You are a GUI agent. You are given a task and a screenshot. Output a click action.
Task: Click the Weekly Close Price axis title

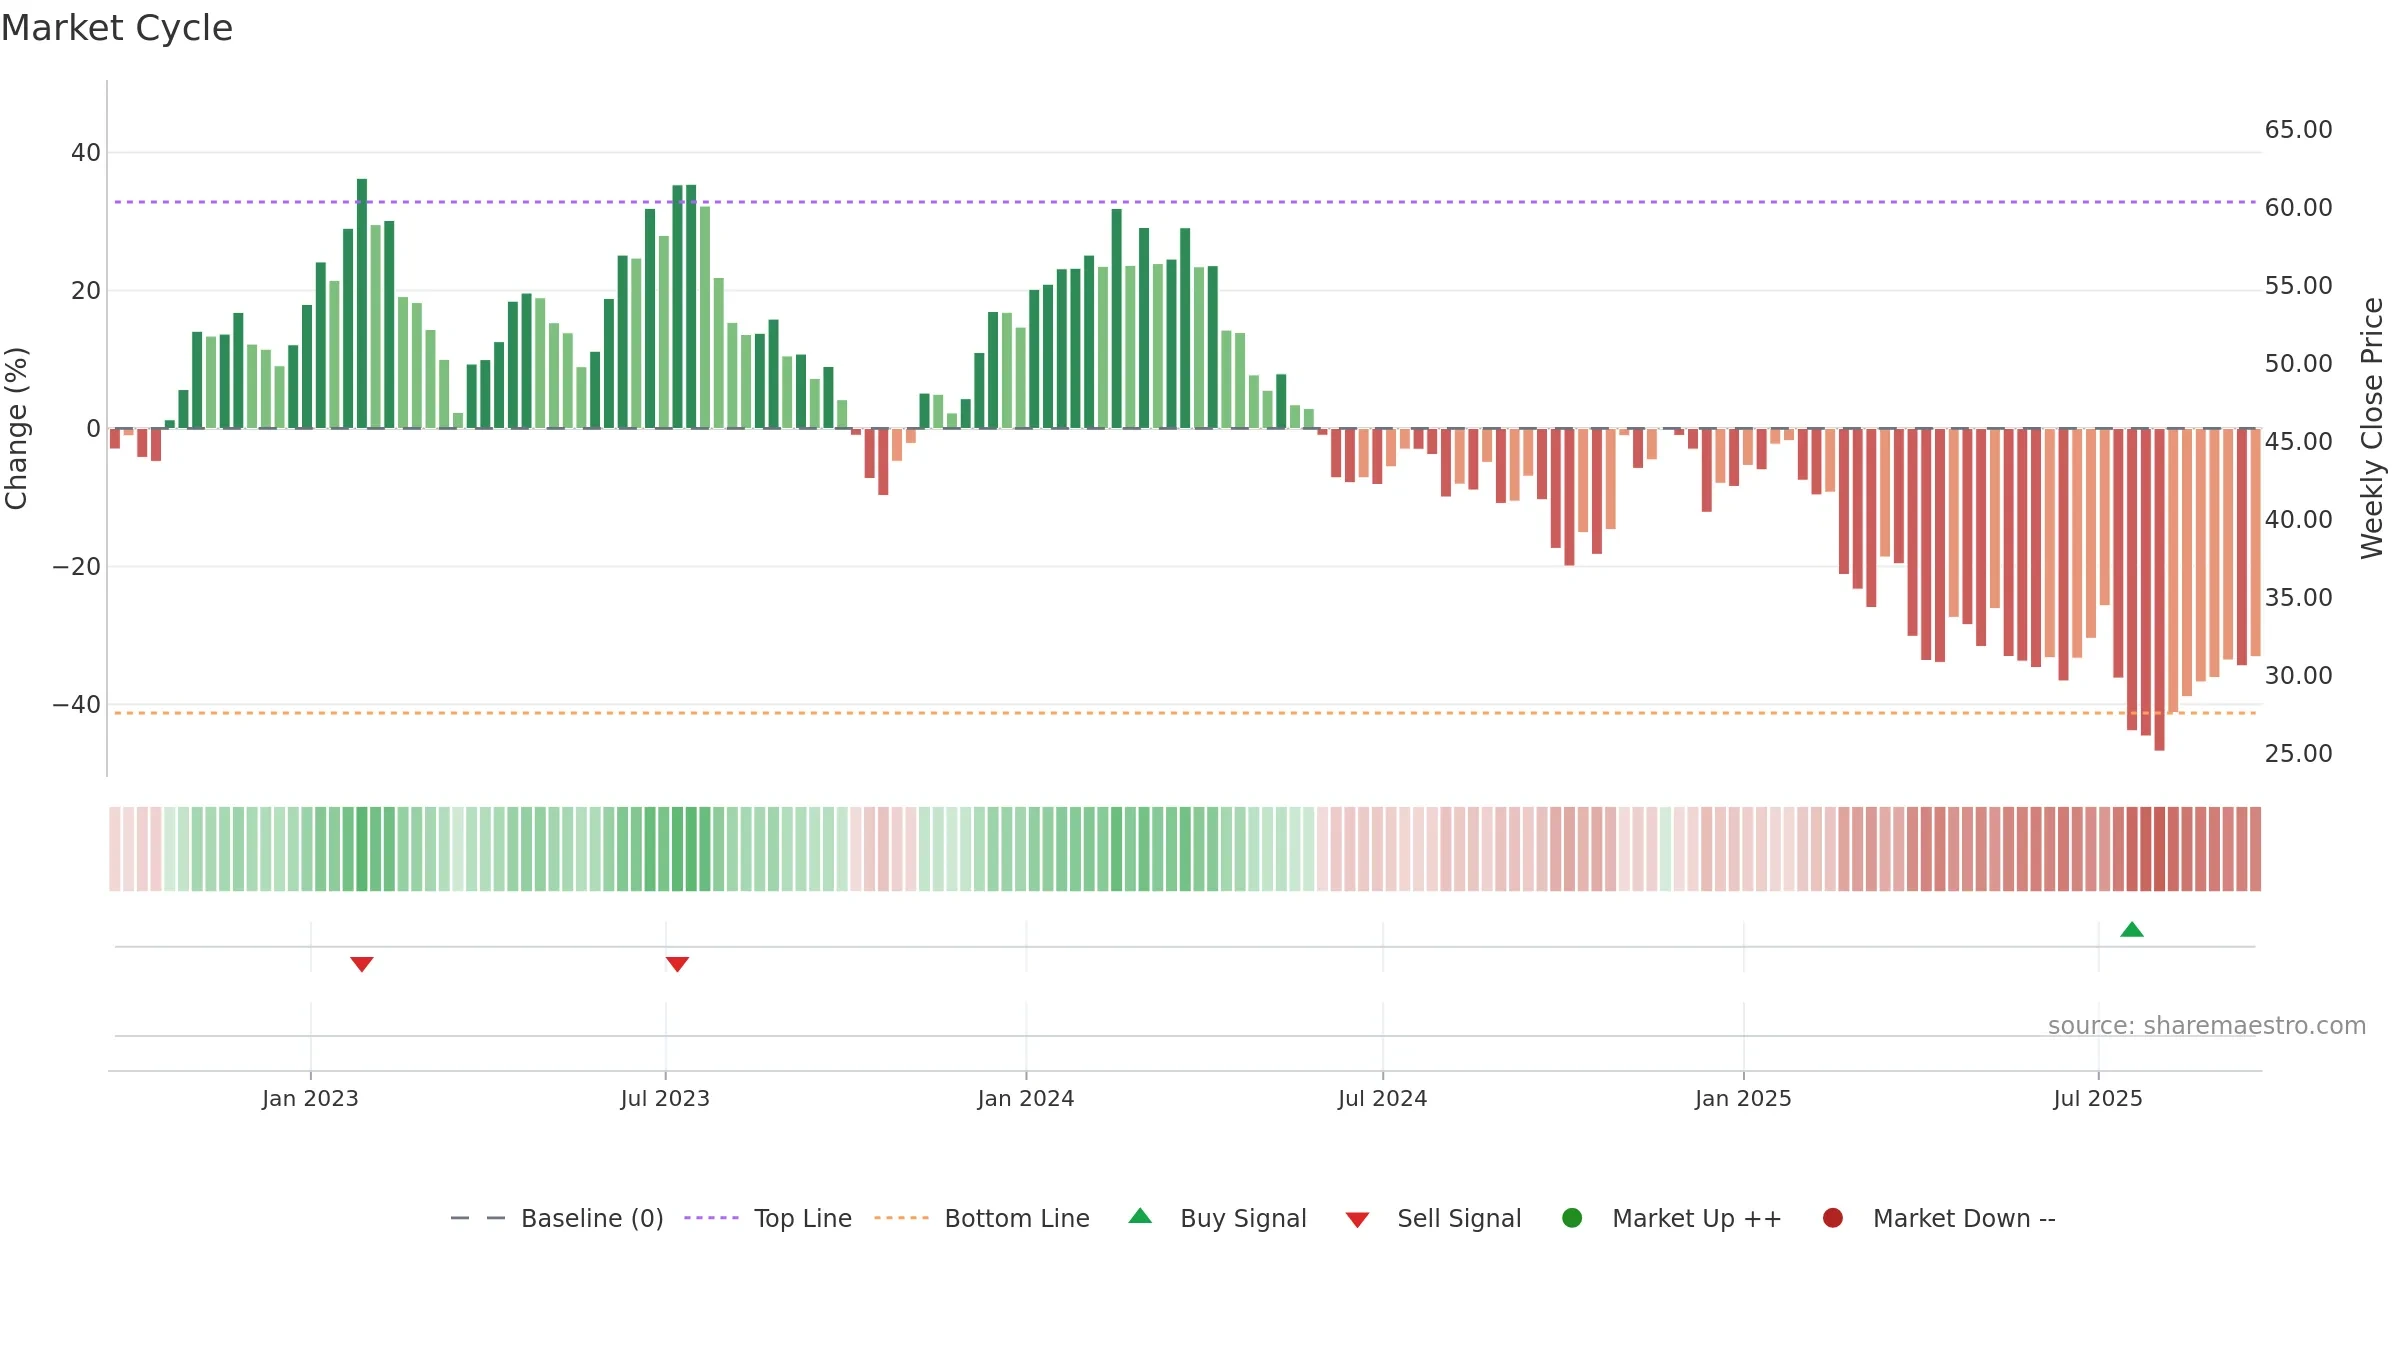click(2373, 428)
